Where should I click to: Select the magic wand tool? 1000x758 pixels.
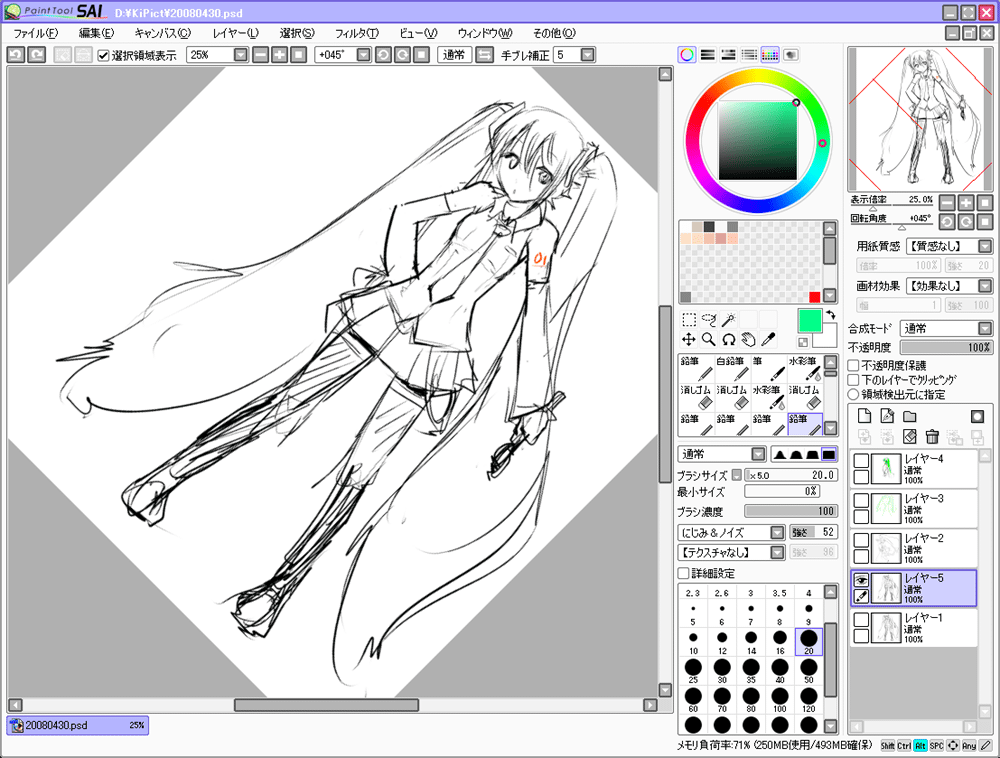click(x=728, y=319)
